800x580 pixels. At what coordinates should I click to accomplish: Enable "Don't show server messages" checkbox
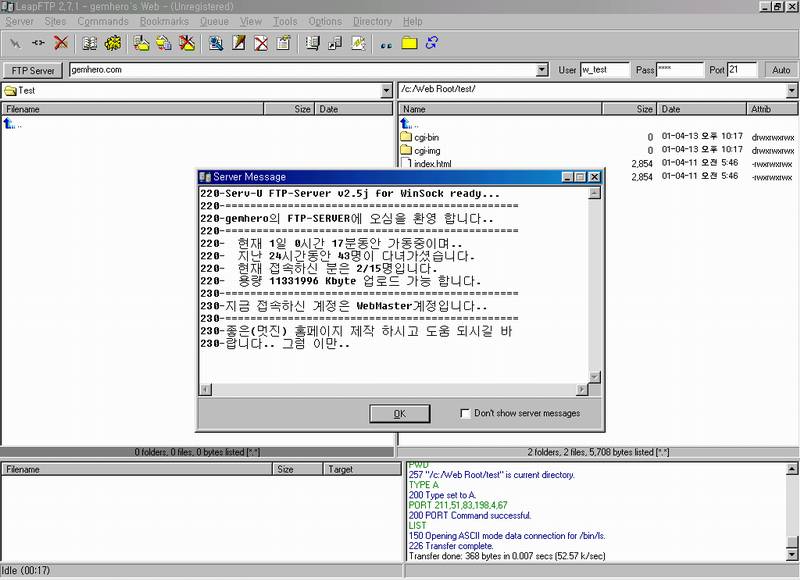click(x=465, y=413)
